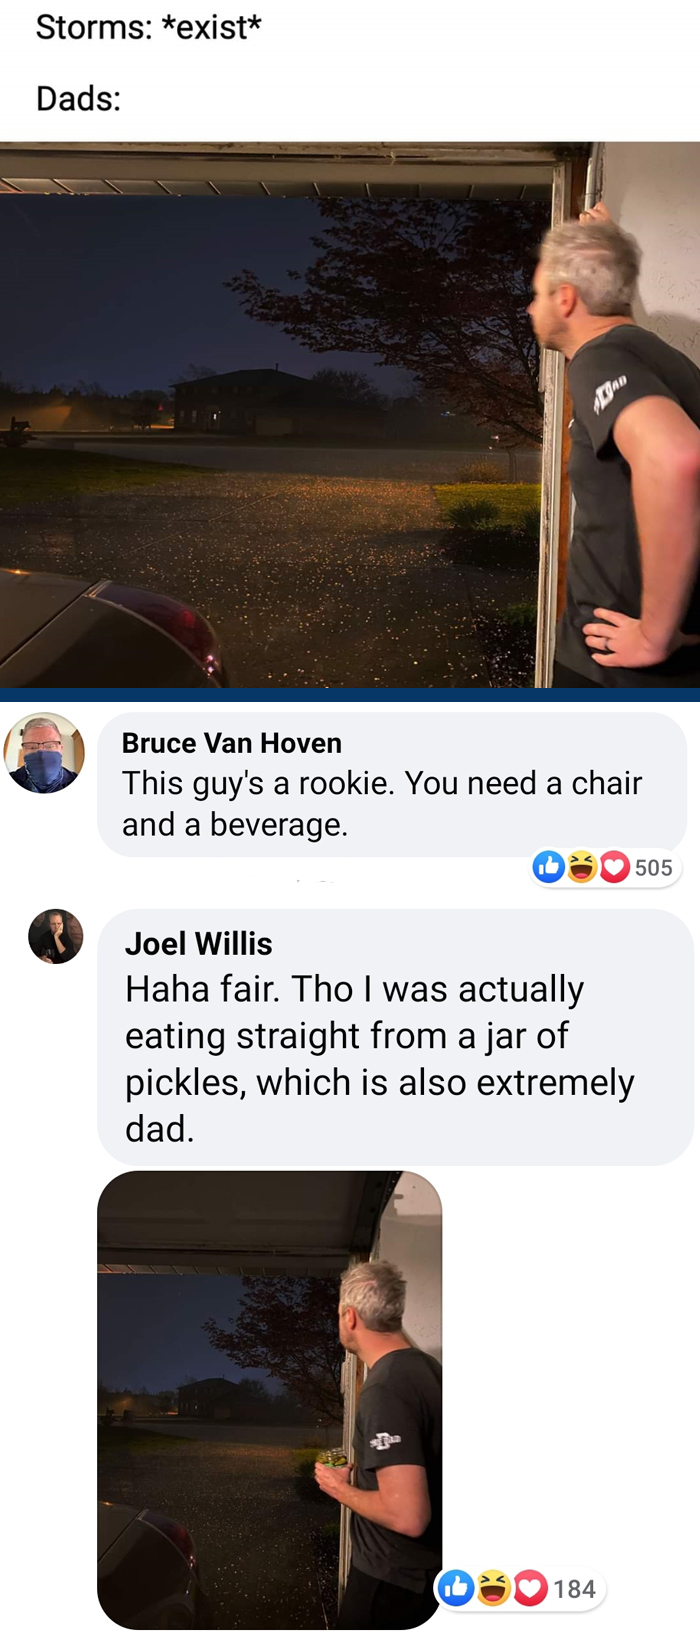Click the laughing reaction on Joel's reply
This screenshot has width=700, height=1637.
(x=493, y=1587)
